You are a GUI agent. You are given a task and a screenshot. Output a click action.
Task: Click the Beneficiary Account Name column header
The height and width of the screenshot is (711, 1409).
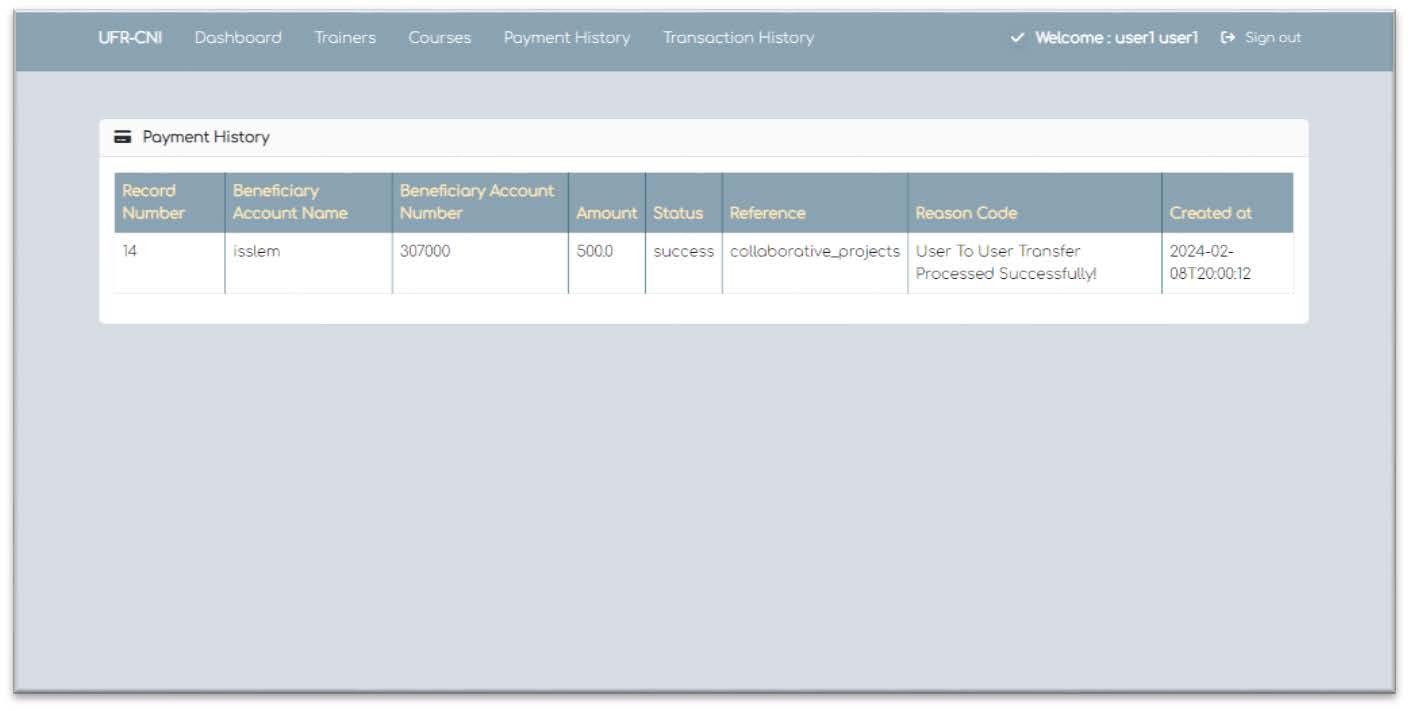290,202
